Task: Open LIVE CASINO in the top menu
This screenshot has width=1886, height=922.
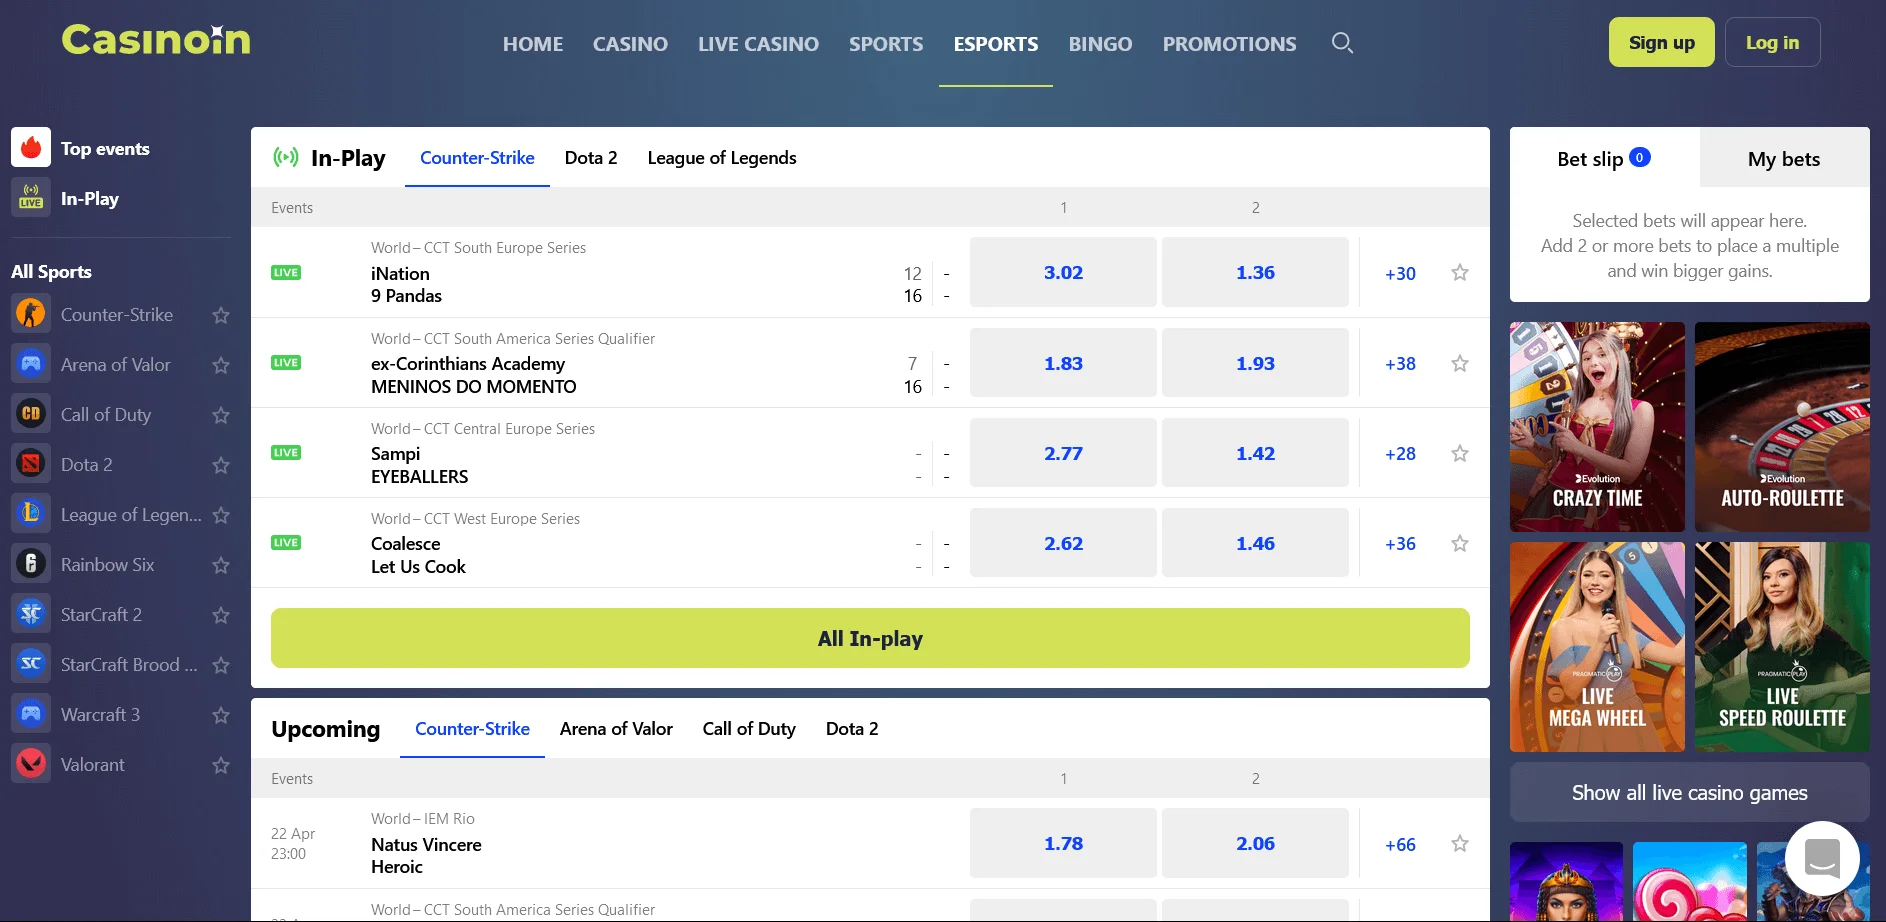Action: [x=758, y=44]
